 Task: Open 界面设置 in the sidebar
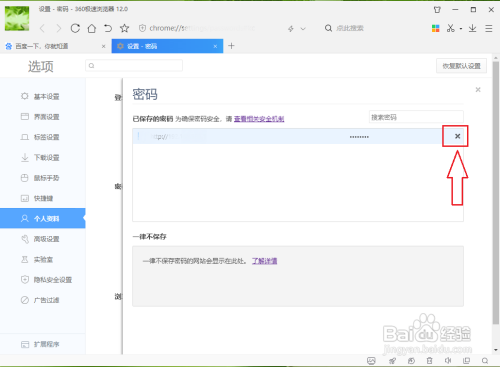click(43, 117)
